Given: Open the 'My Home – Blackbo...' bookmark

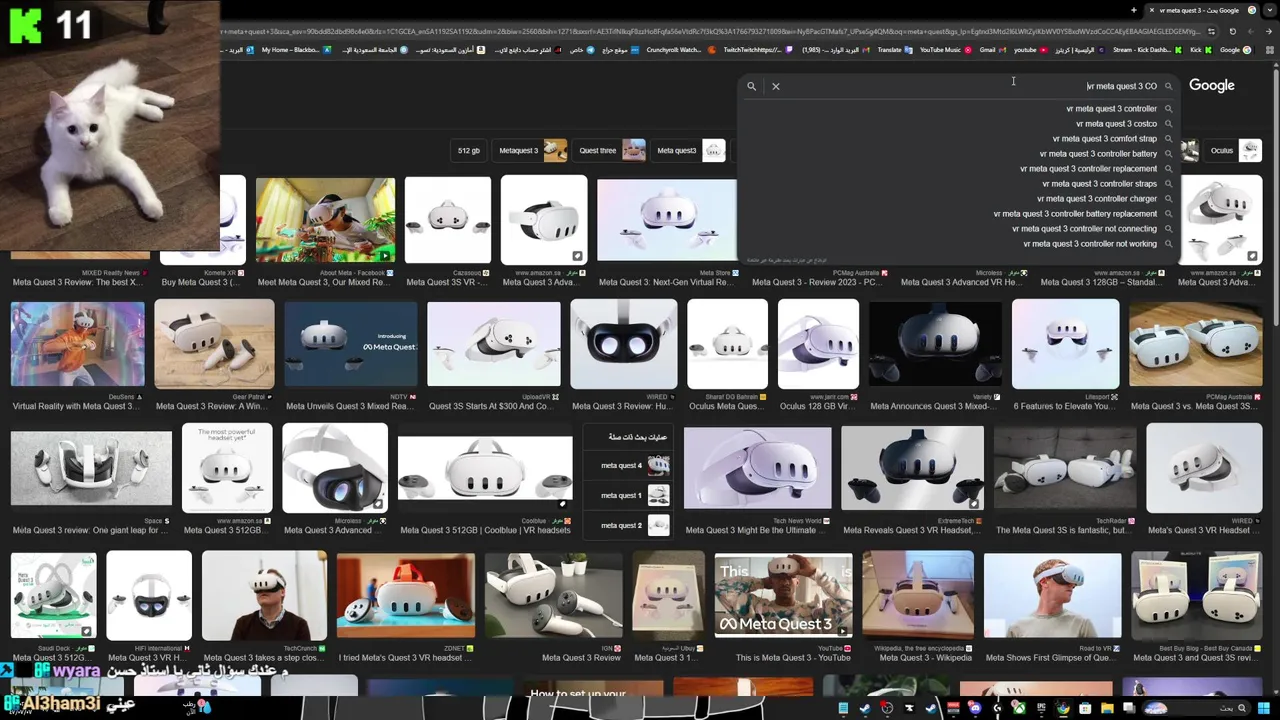Looking at the screenshot, I should click(296, 50).
